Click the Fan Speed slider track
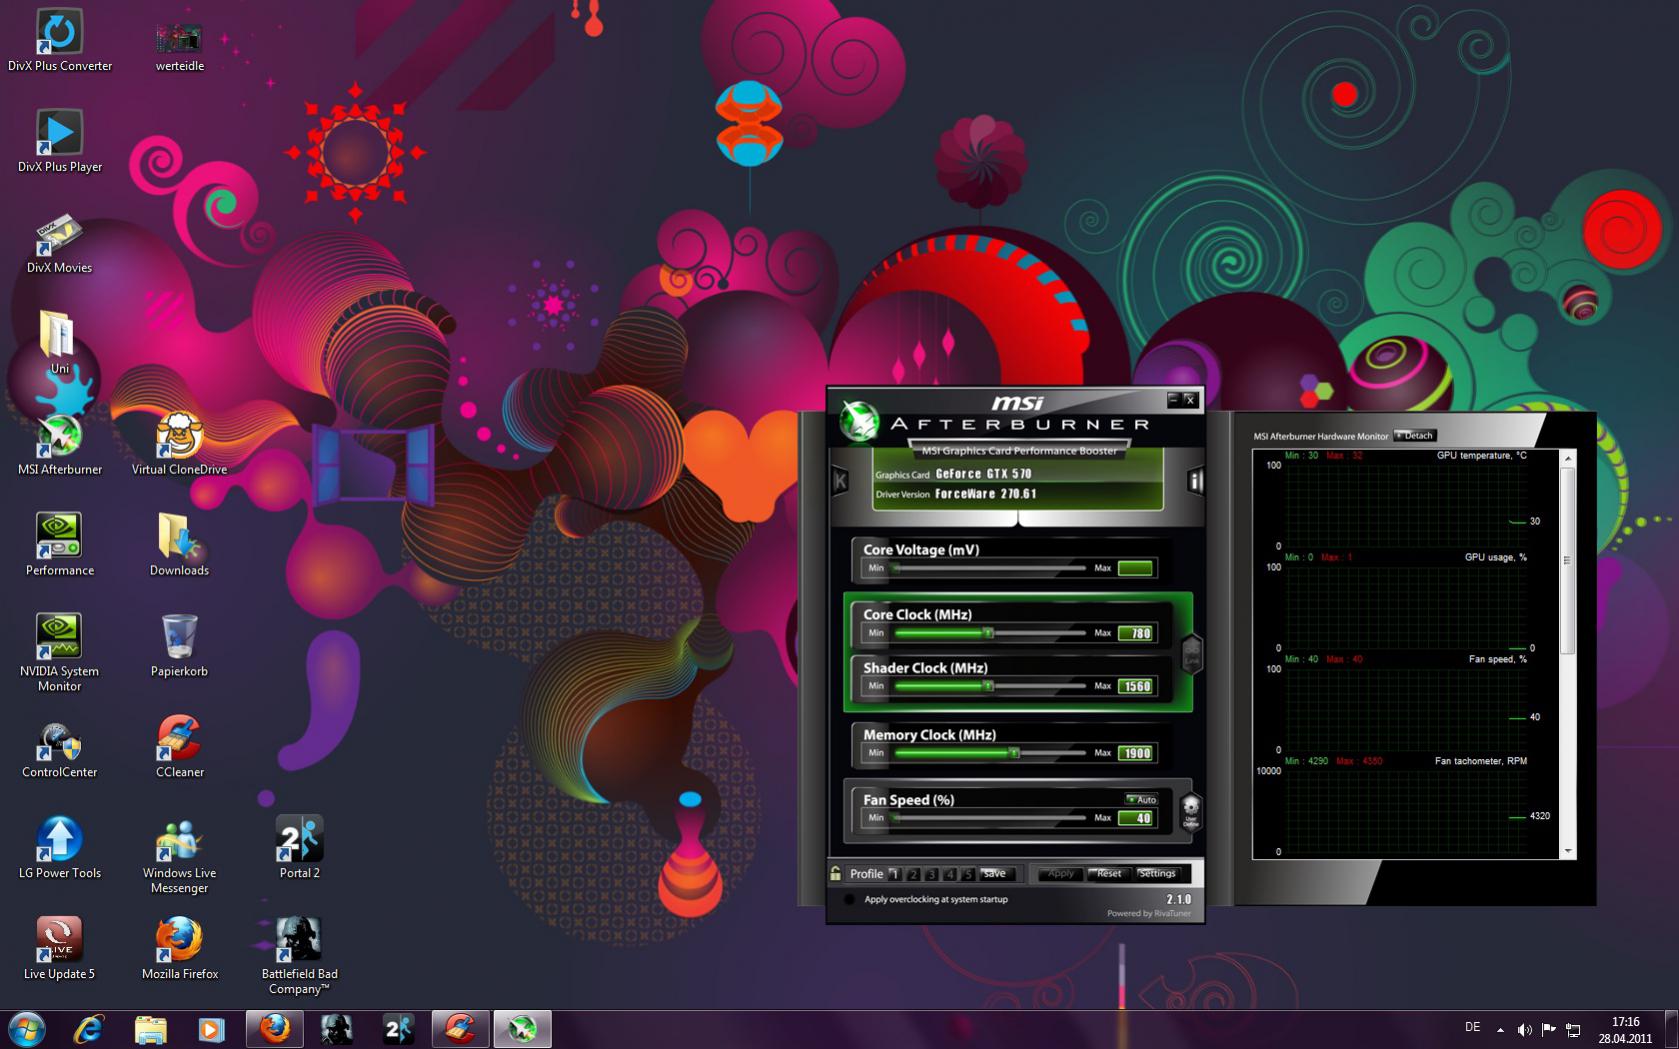Viewport: 1679px width, 1049px height. [990, 818]
